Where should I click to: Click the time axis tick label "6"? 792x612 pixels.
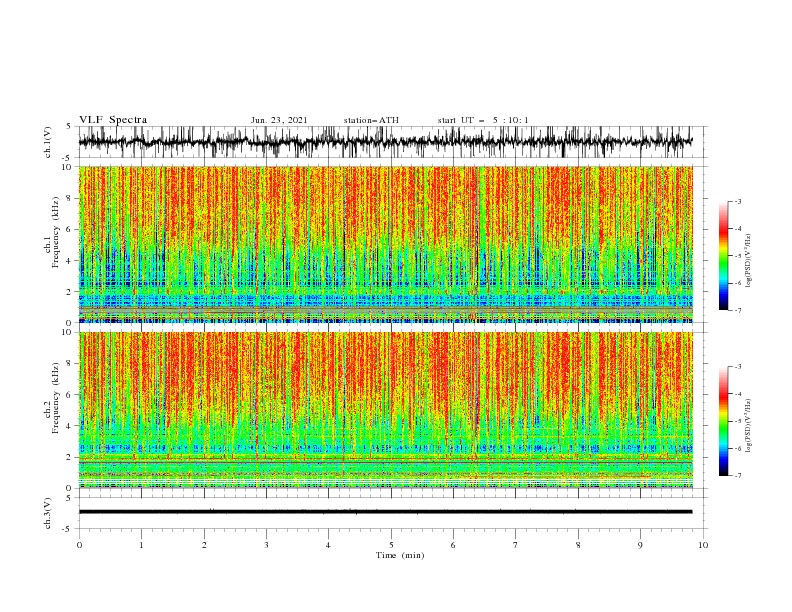[453, 545]
